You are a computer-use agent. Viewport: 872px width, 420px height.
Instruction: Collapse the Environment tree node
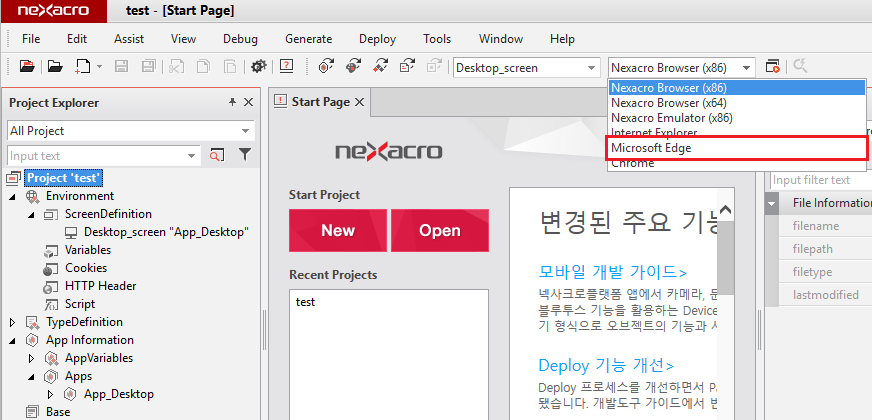(x=13, y=196)
